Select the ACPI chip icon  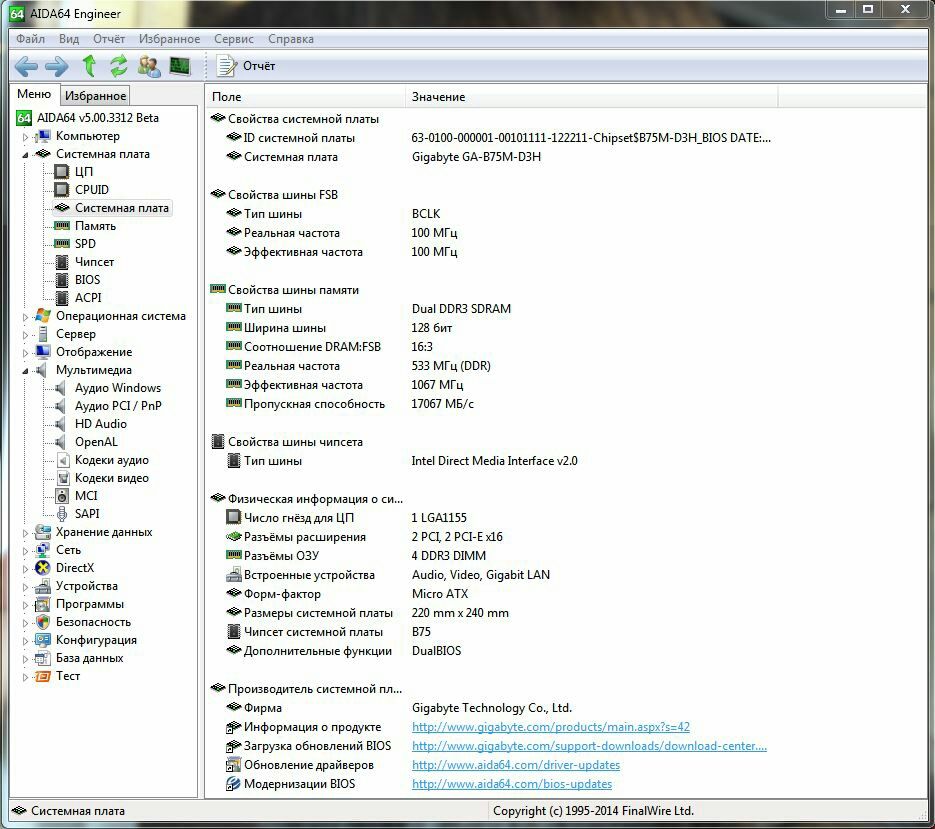61,298
